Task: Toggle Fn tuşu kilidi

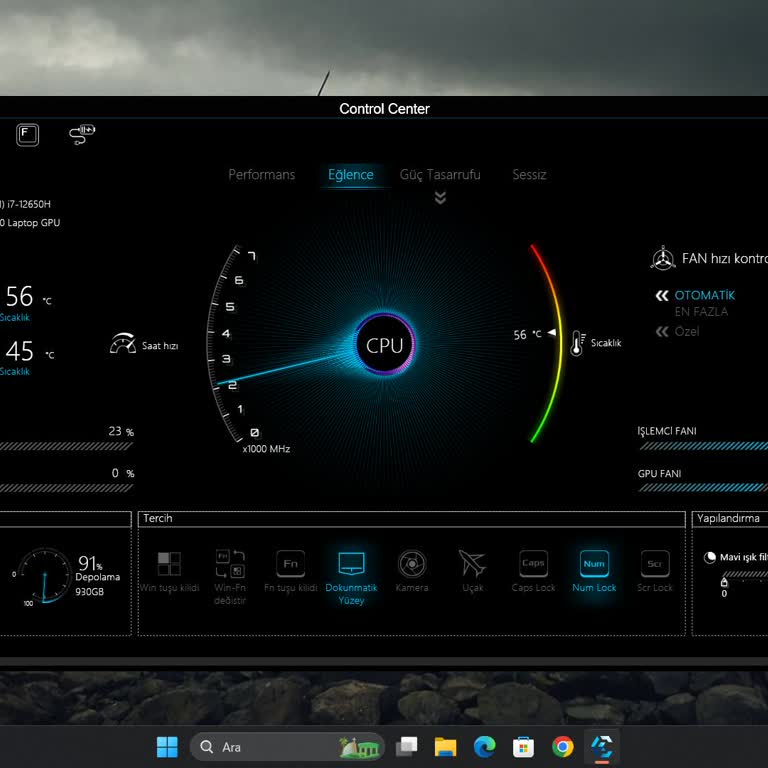Action: (x=290, y=572)
